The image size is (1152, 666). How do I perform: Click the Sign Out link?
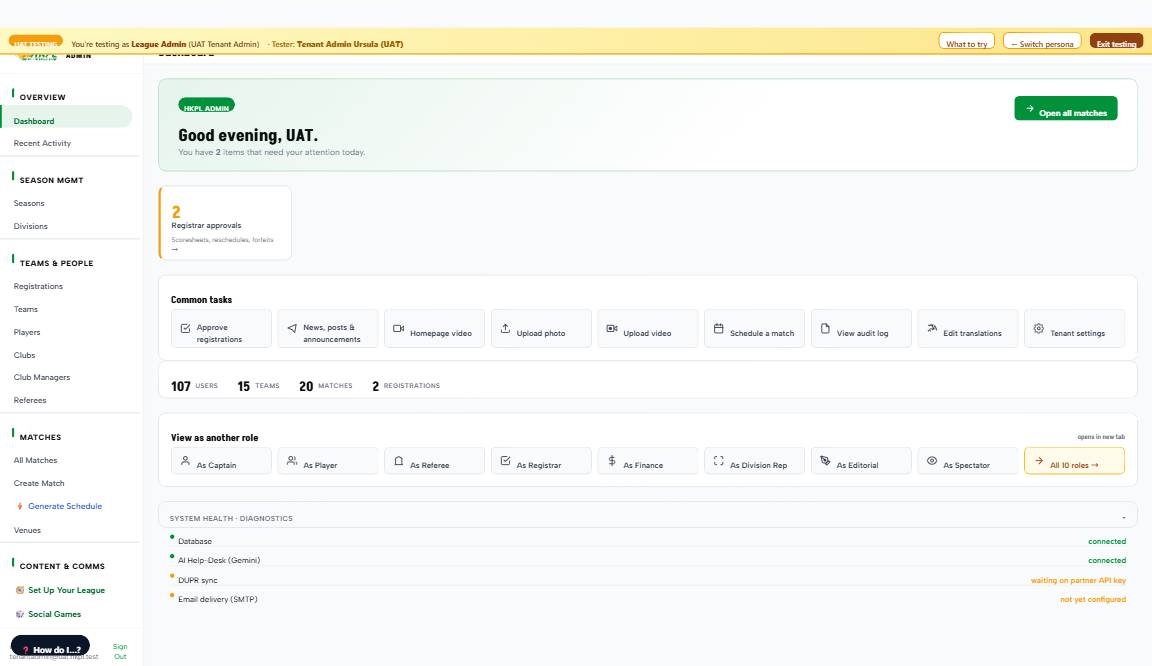(x=120, y=651)
